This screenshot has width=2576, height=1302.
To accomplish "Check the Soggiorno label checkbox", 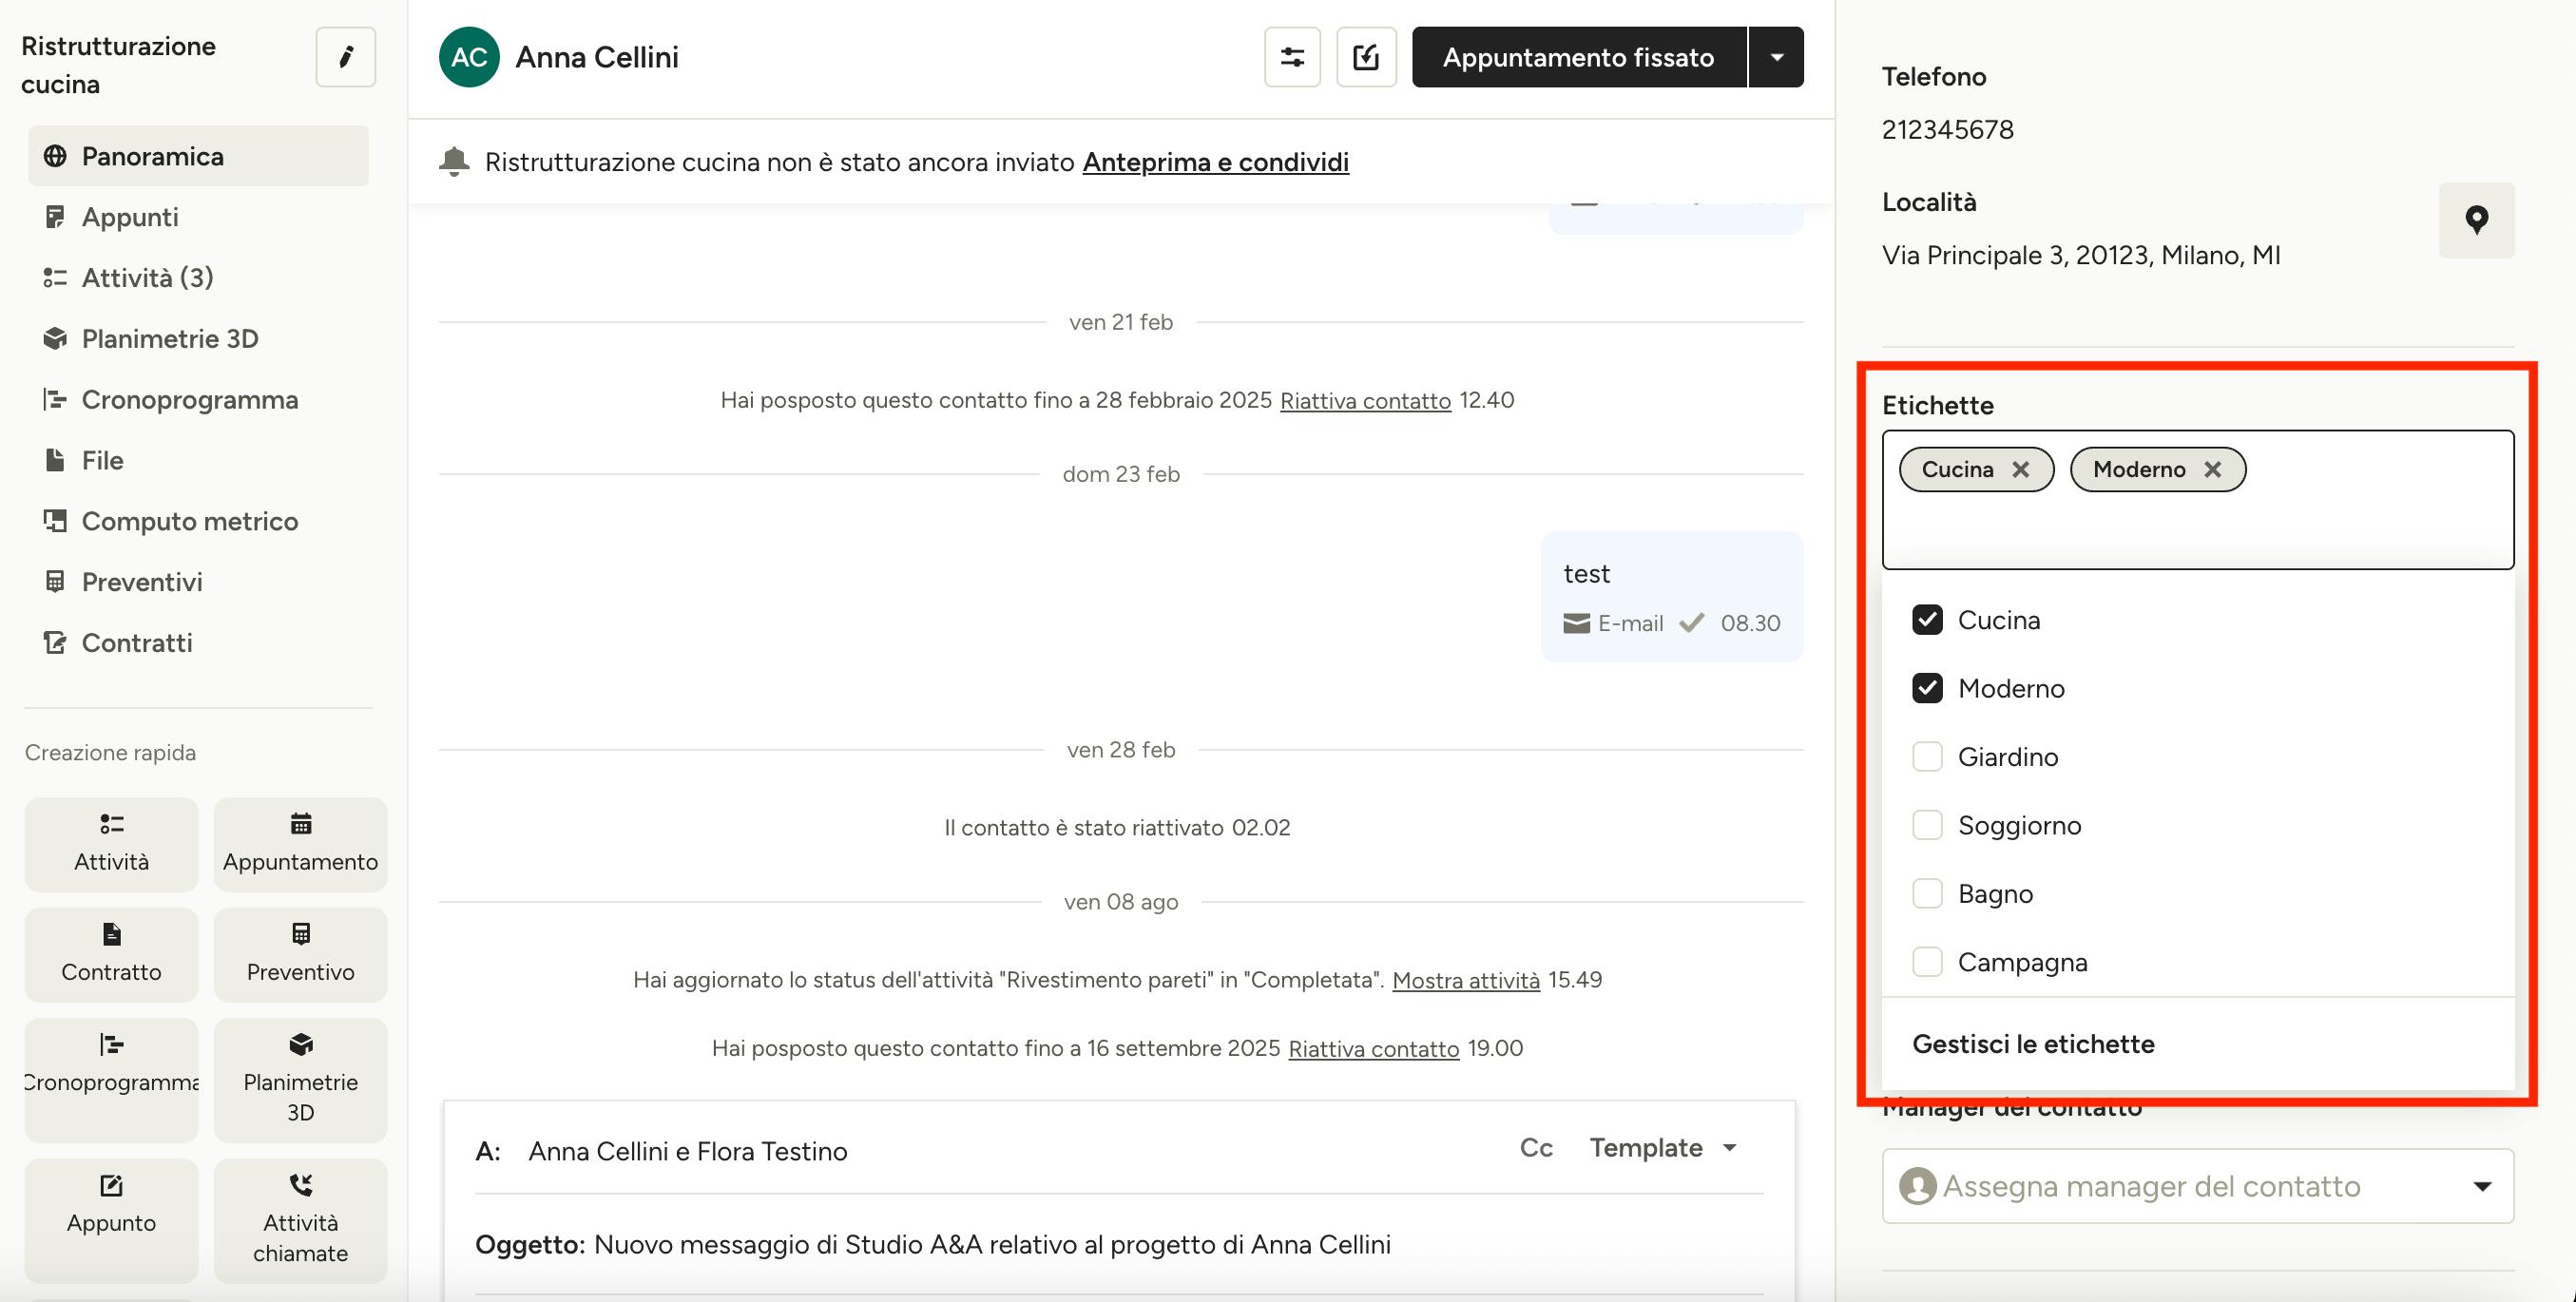I will click(1927, 825).
